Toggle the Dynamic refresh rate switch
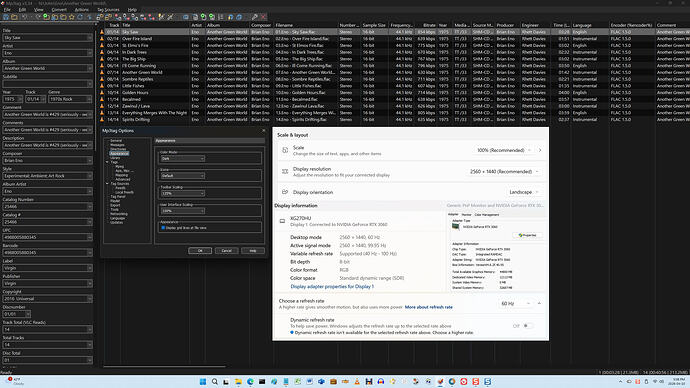 (528, 326)
